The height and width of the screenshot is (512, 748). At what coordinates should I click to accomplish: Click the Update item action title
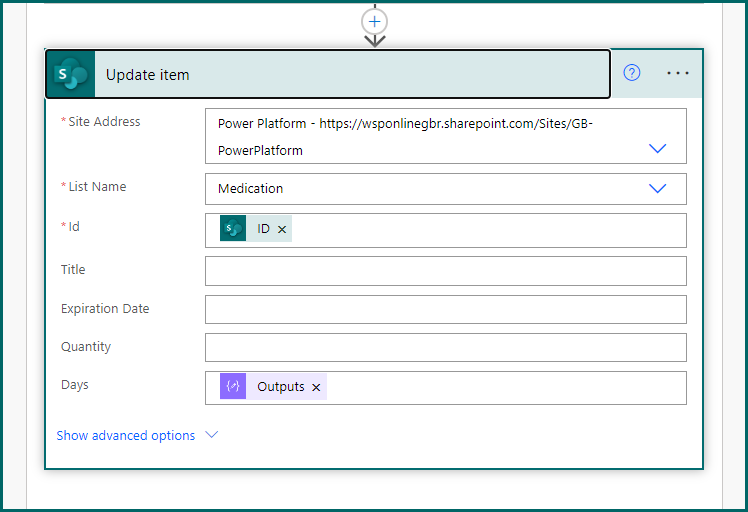tap(147, 75)
